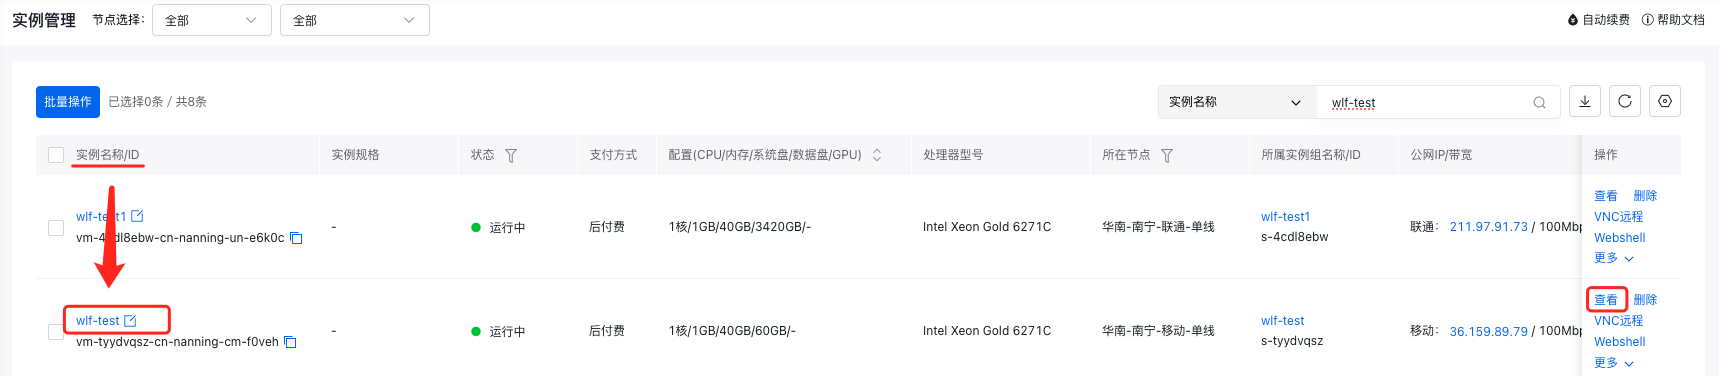Viewport: 1719px width, 376px height.
Task: Filter by 所在节点 column icon
Action: (1167, 155)
